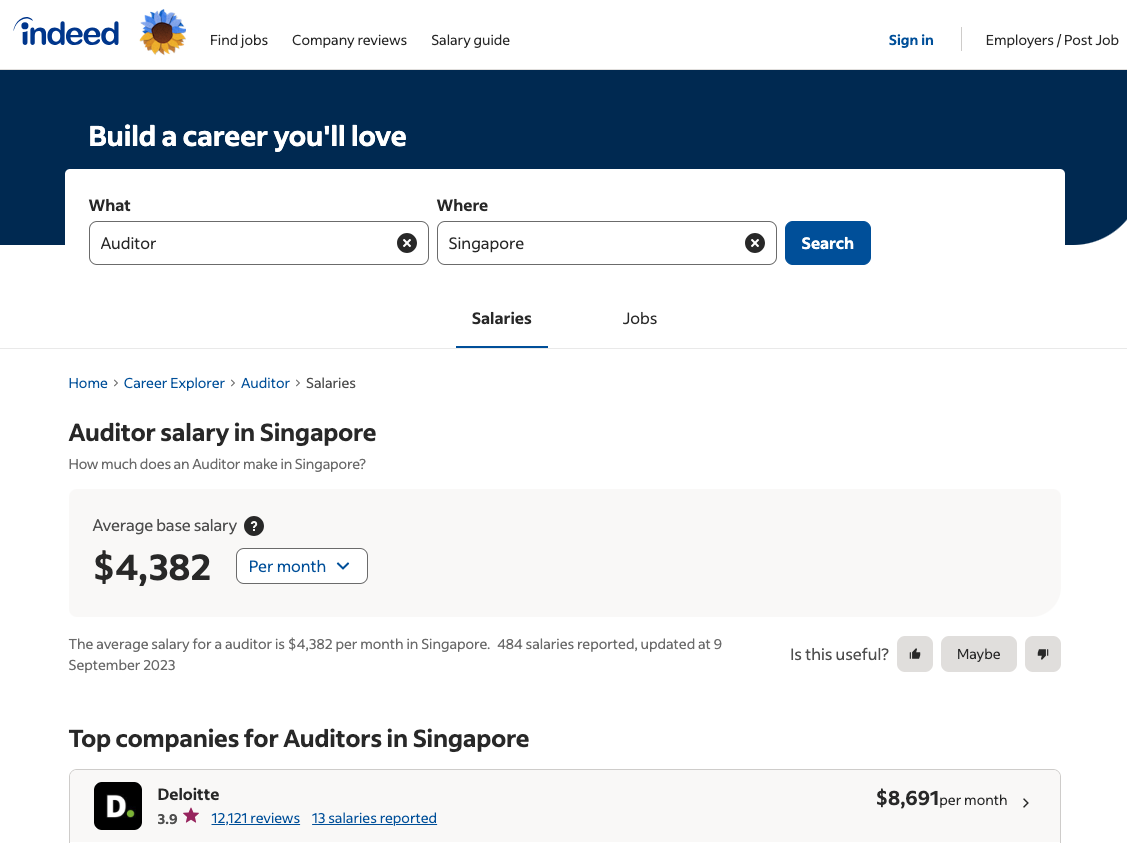Open Company reviews in the header
1127x843 pixels.
tap(349, 40)
